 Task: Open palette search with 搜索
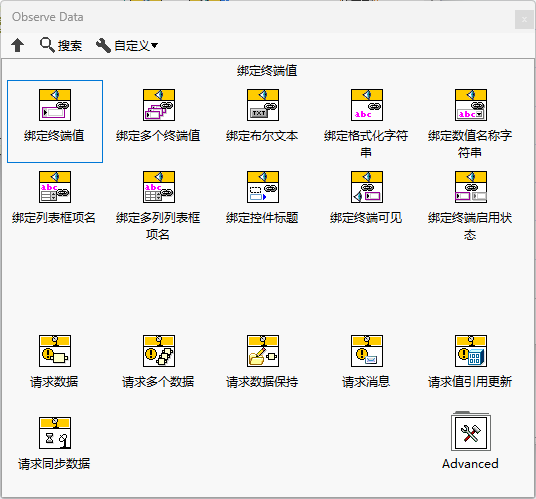tap(61, 45)
